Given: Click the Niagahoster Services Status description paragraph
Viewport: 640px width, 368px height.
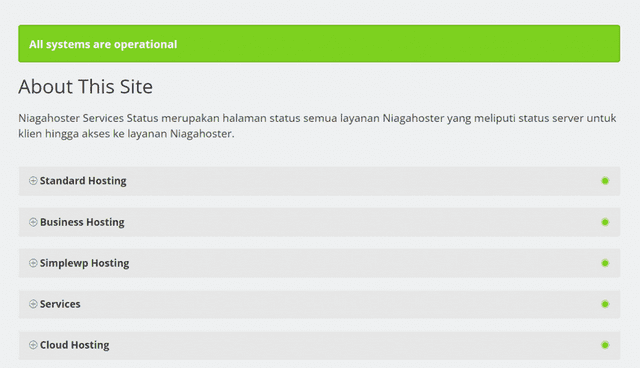Looking at the screenshot, I should tap(317, 126).
